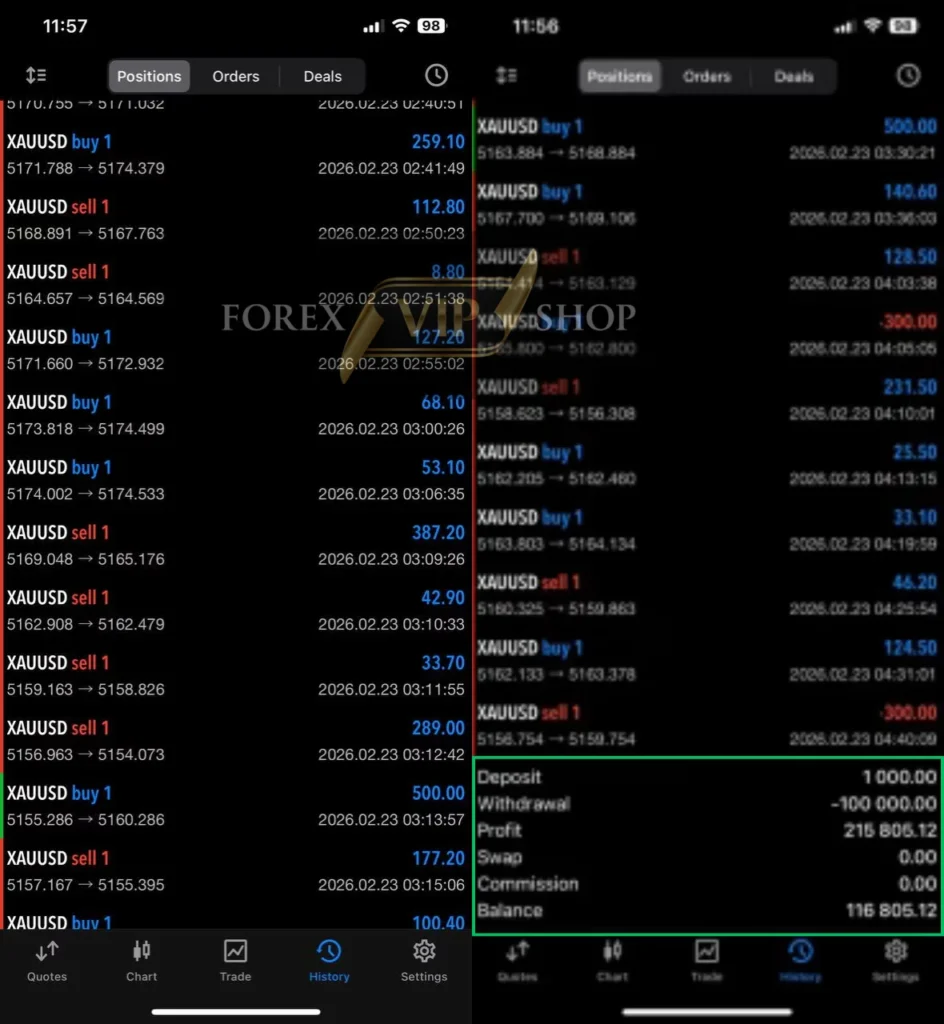Tap the Withdrawal amount -100 000.00

(884, 803)
